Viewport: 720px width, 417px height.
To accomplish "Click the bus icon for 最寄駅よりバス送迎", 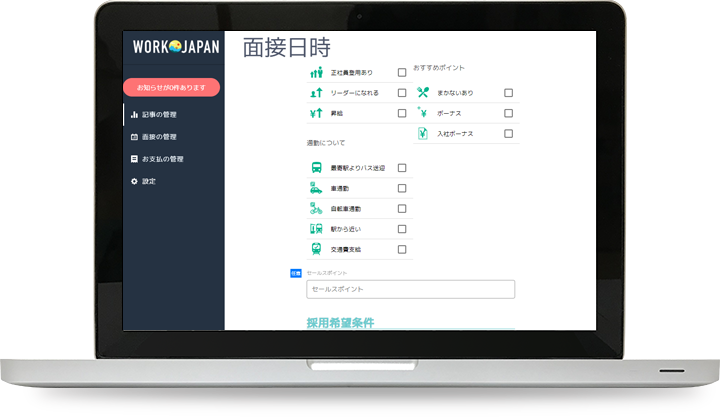I will (x=316, y=168).
